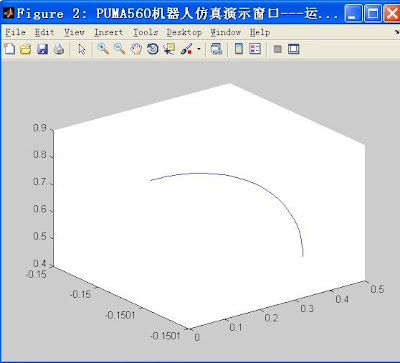Select the Pan hand tool
This screenshot has width=400, height=363.
pyautogui.click(x=136, y=49)
